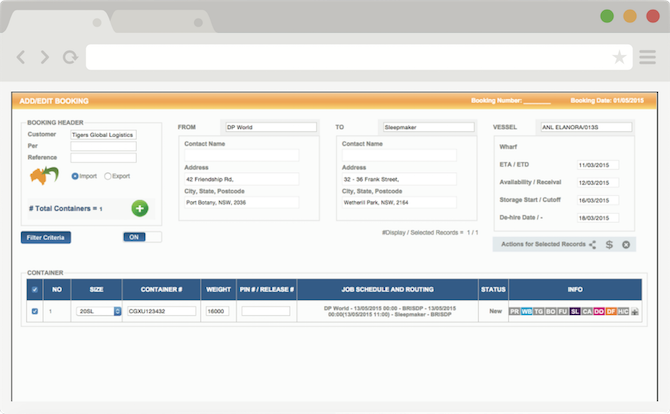Viewport: 670px width, 414px height.
Task: Click the CONTAINER # column header
Action: pos(162,290)
